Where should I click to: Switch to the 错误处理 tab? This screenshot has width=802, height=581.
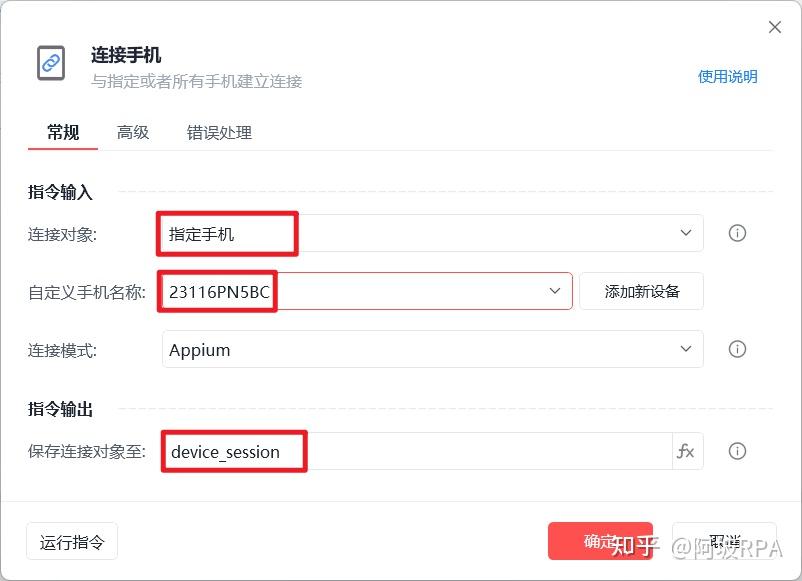tap(218, 131)
